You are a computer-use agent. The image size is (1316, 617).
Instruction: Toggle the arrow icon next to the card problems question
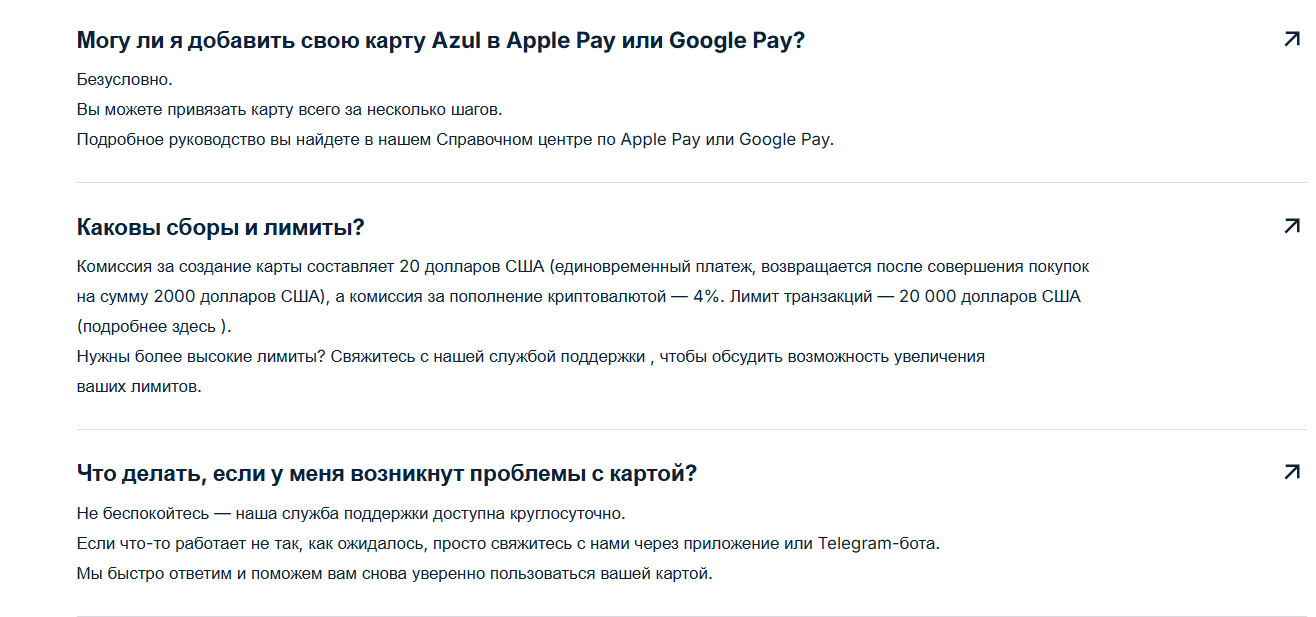(x=1291, y=472)
